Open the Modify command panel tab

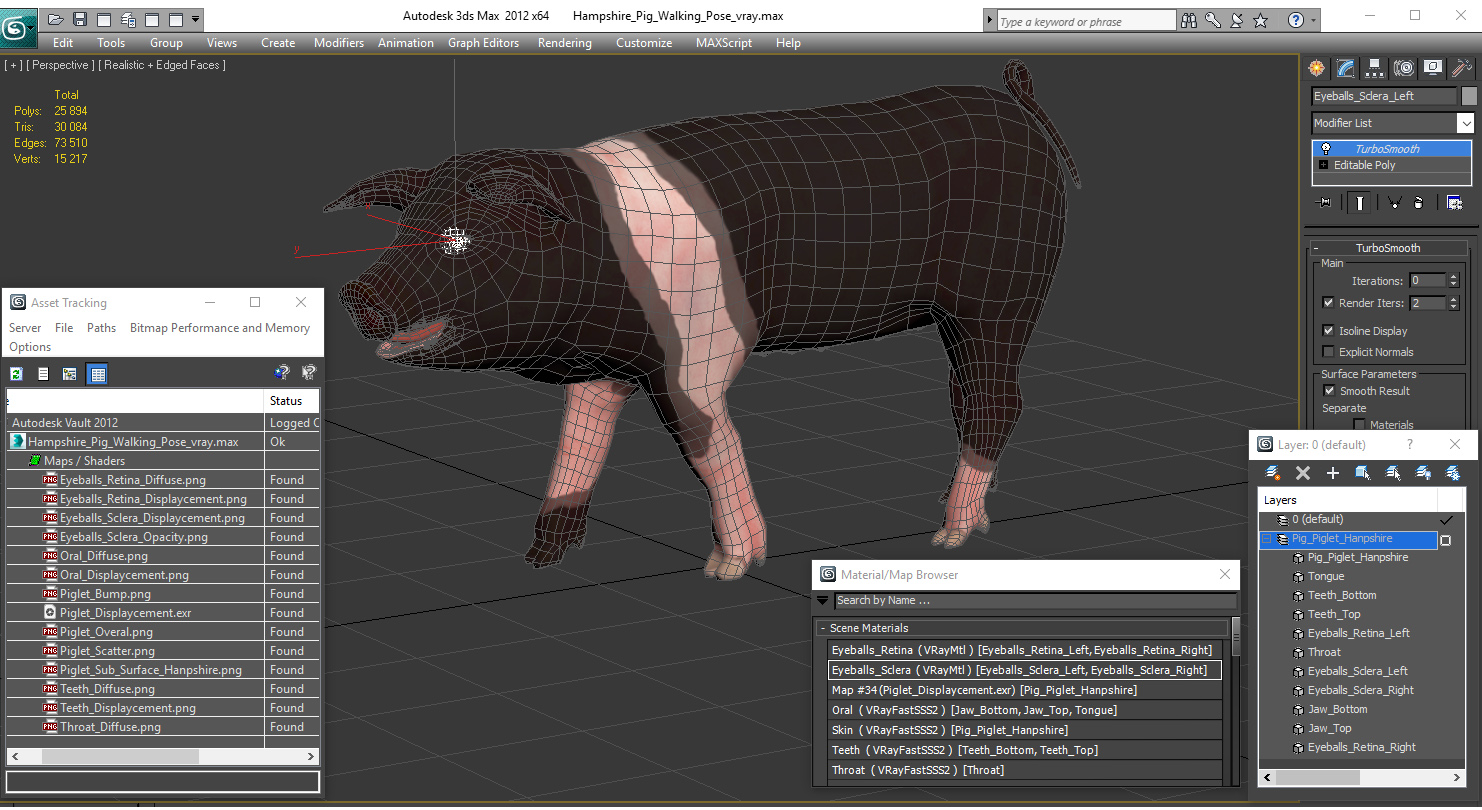point(1346,68)
